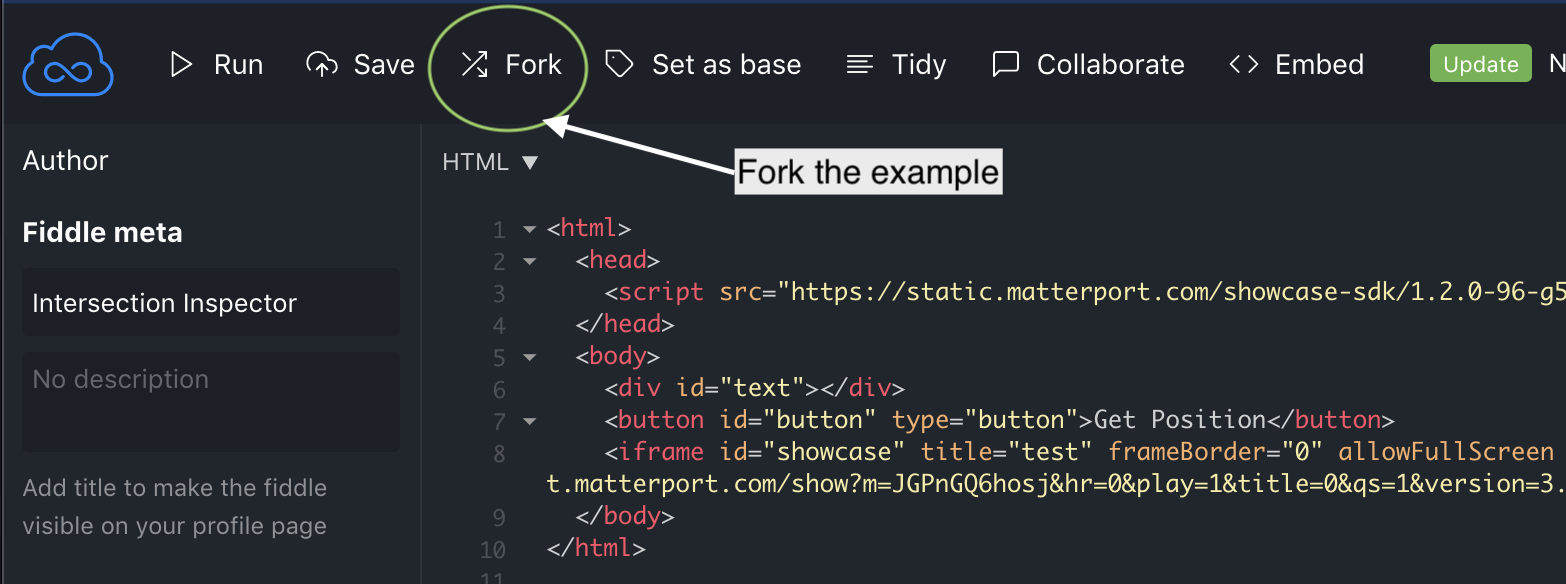The width and height of the screenshot is (1566, 584).
Task: Collapse the body tag on line 5
Action: [530, 357]
